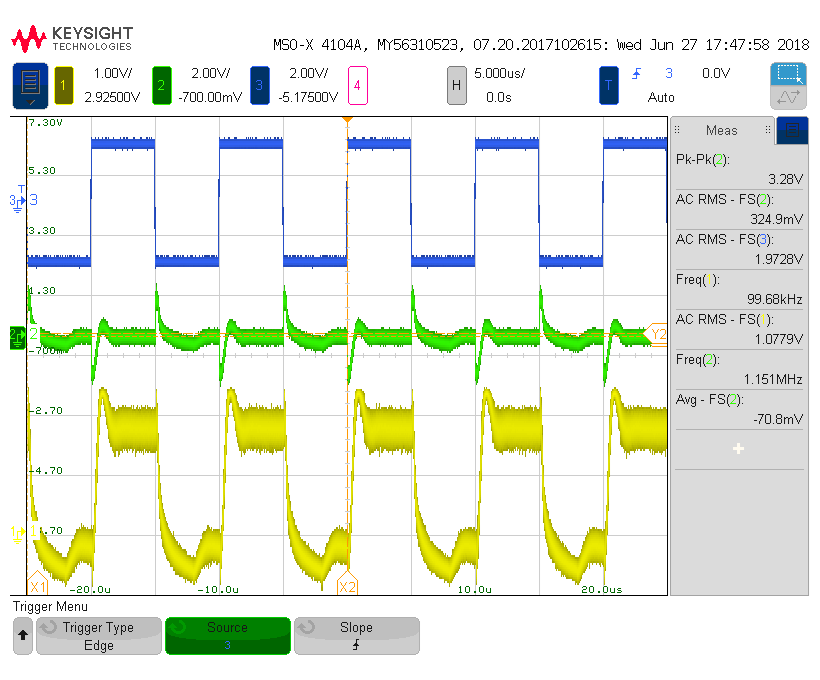Select the zoom box tool icon
Image resolution: width=820 pixels, height=680 pixels.
tap(788, 75)
